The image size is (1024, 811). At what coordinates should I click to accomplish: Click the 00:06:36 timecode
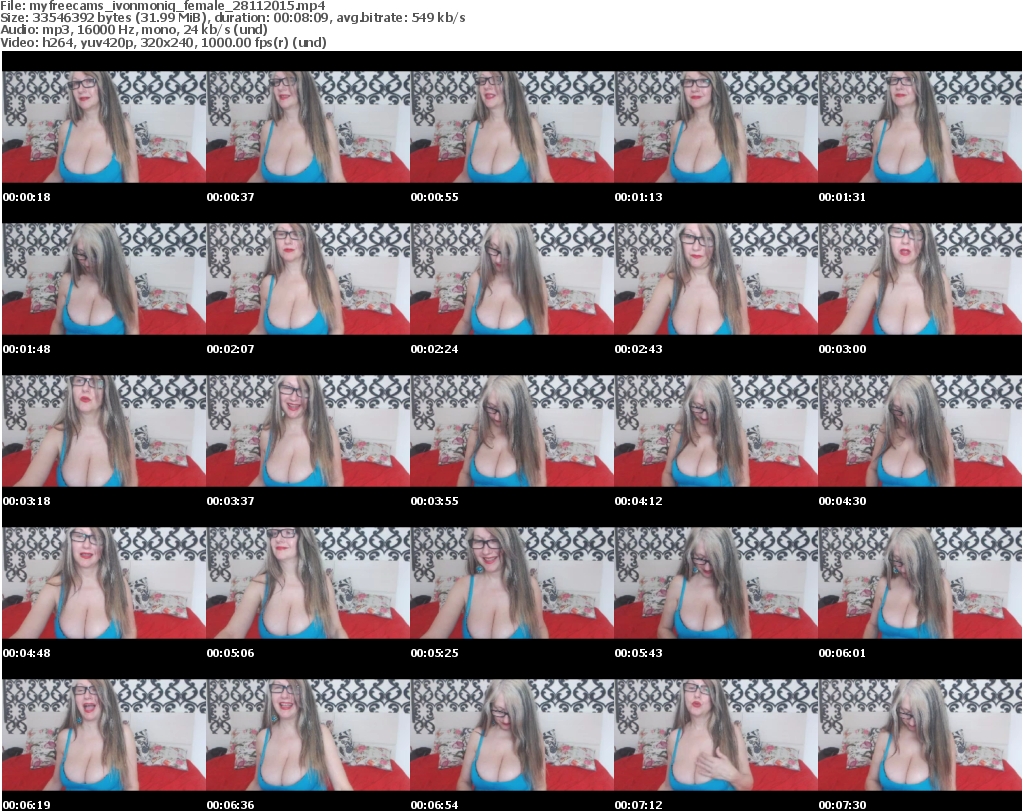(x=231, y=805)
